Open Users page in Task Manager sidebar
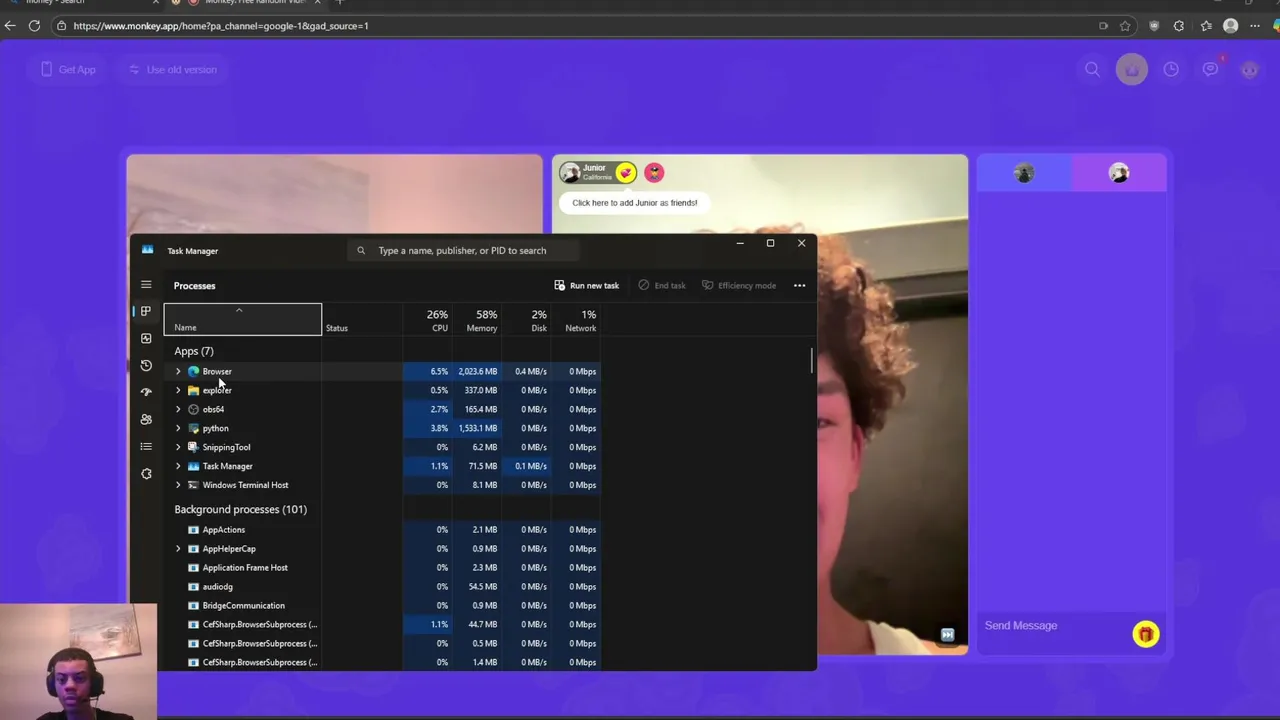 tap(146, 419)
